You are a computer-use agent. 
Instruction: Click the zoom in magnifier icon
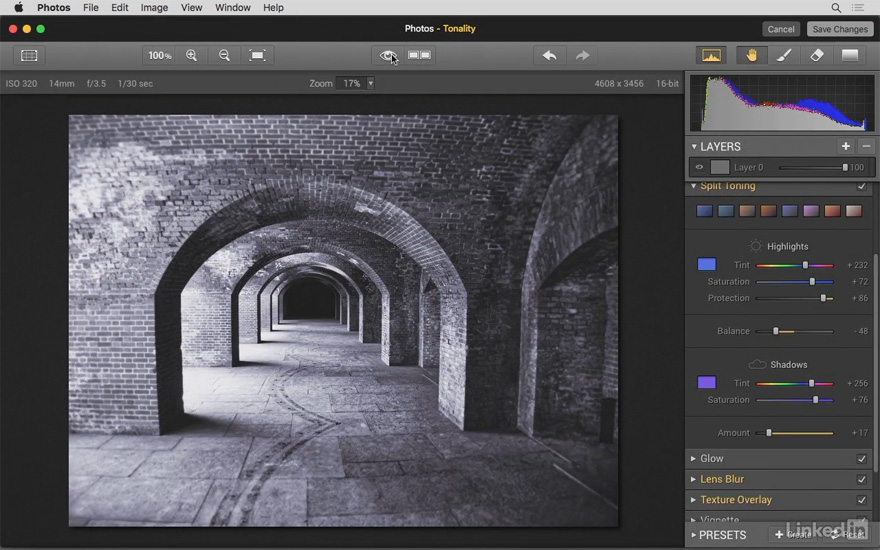191,55
